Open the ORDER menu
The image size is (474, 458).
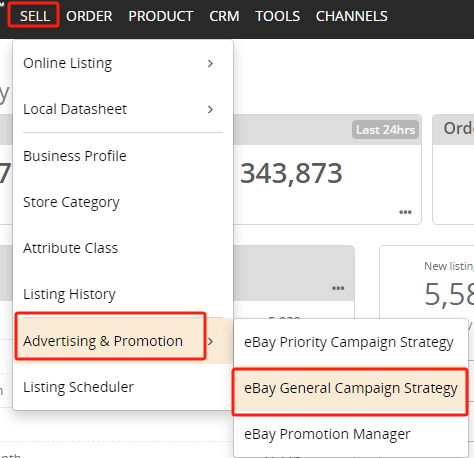pos(89,16)
